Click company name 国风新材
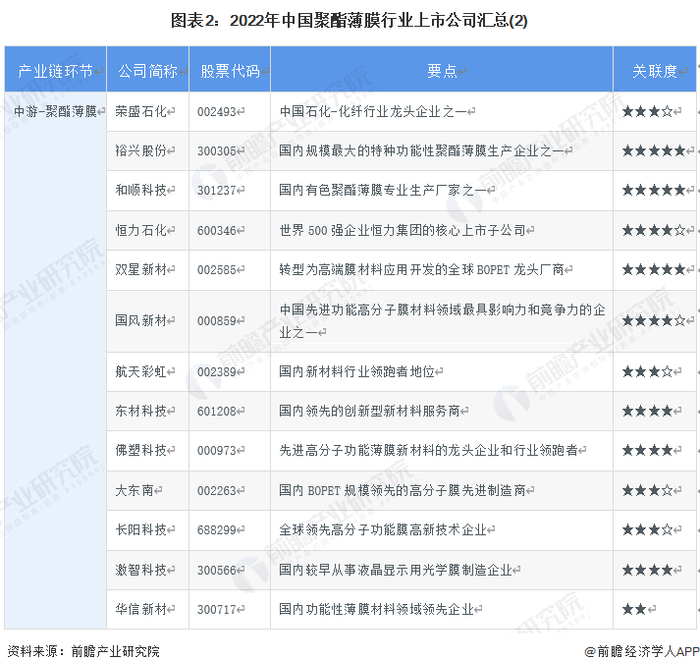Viewport: 700px width, 672px height. point(141,320)
